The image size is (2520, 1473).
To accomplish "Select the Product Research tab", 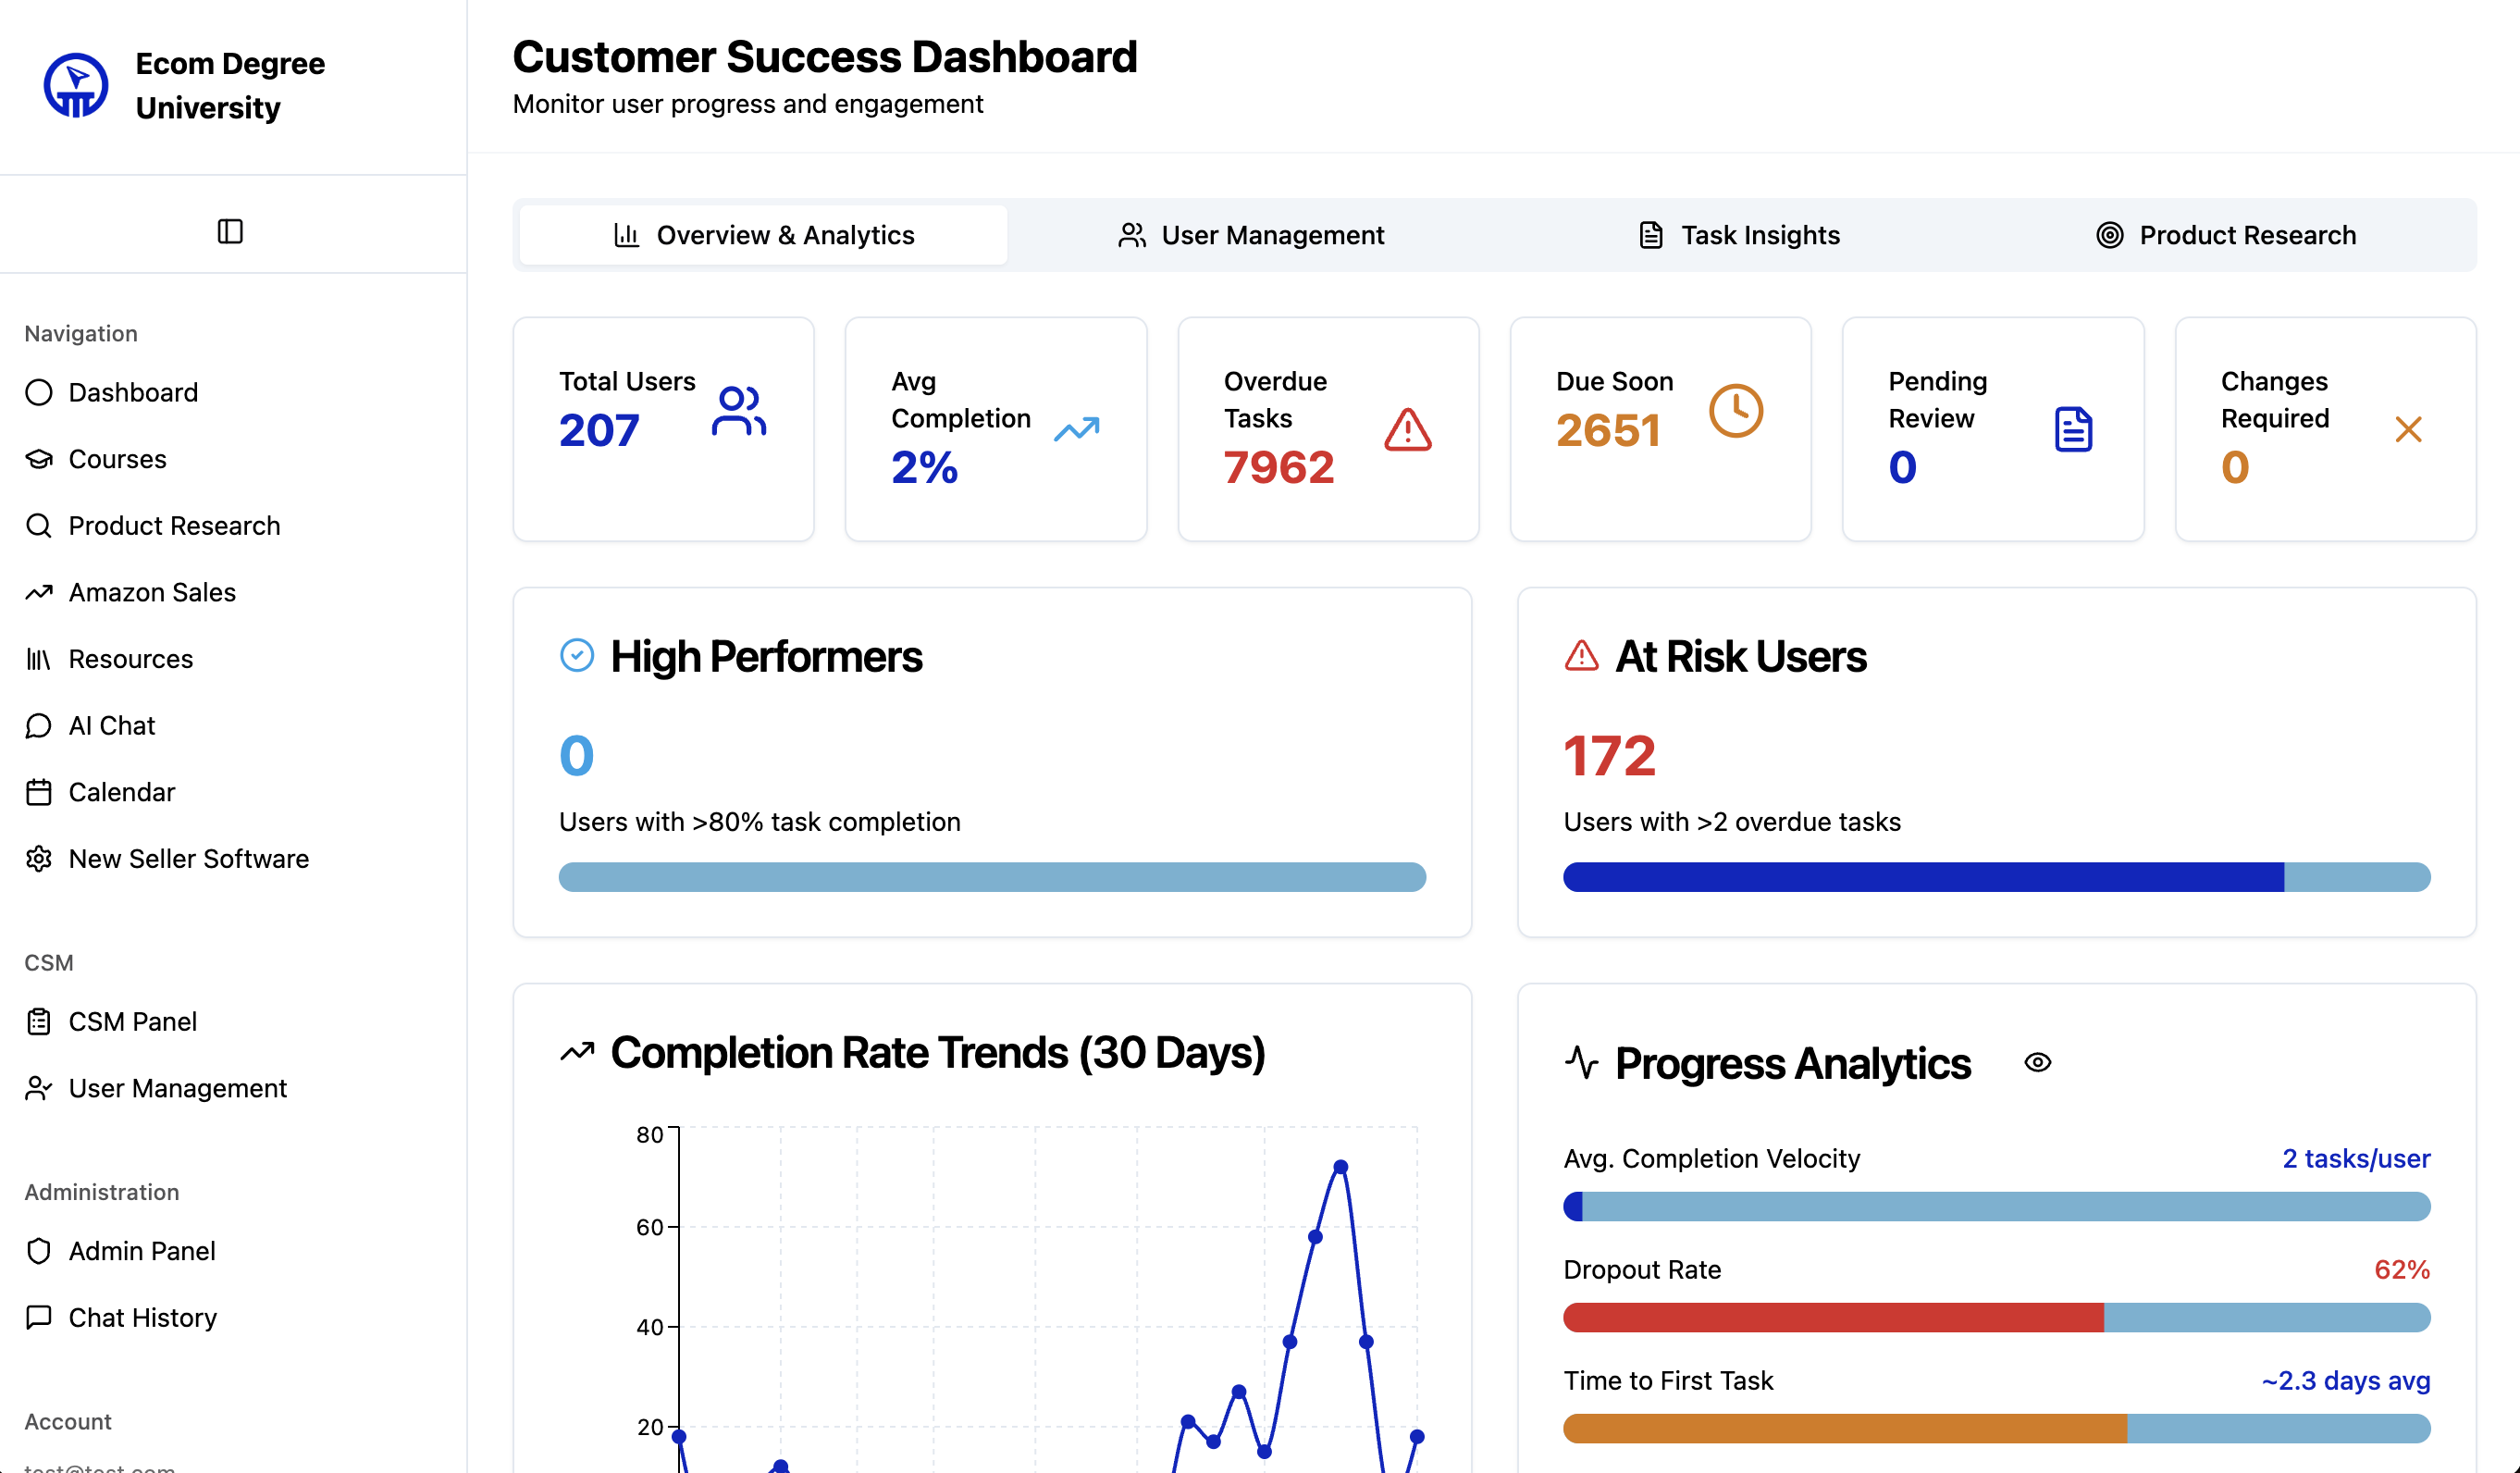I will tap(2226, 235).
